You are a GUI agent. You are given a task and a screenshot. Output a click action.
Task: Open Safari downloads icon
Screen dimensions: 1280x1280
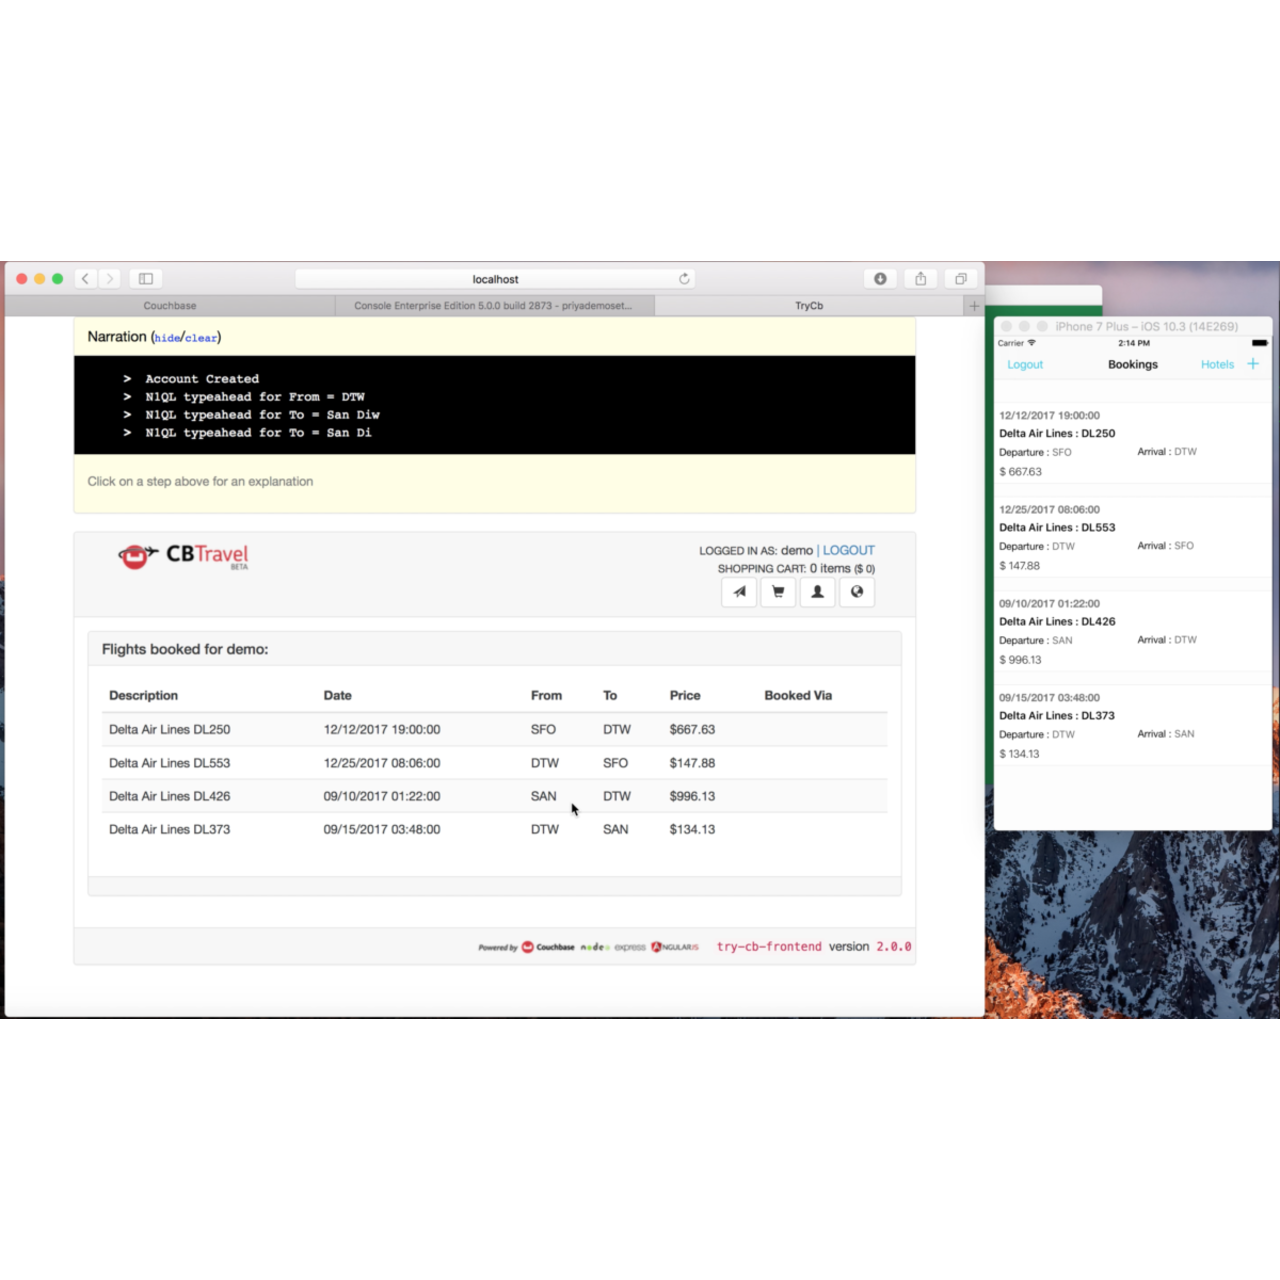tap(879, 278)
